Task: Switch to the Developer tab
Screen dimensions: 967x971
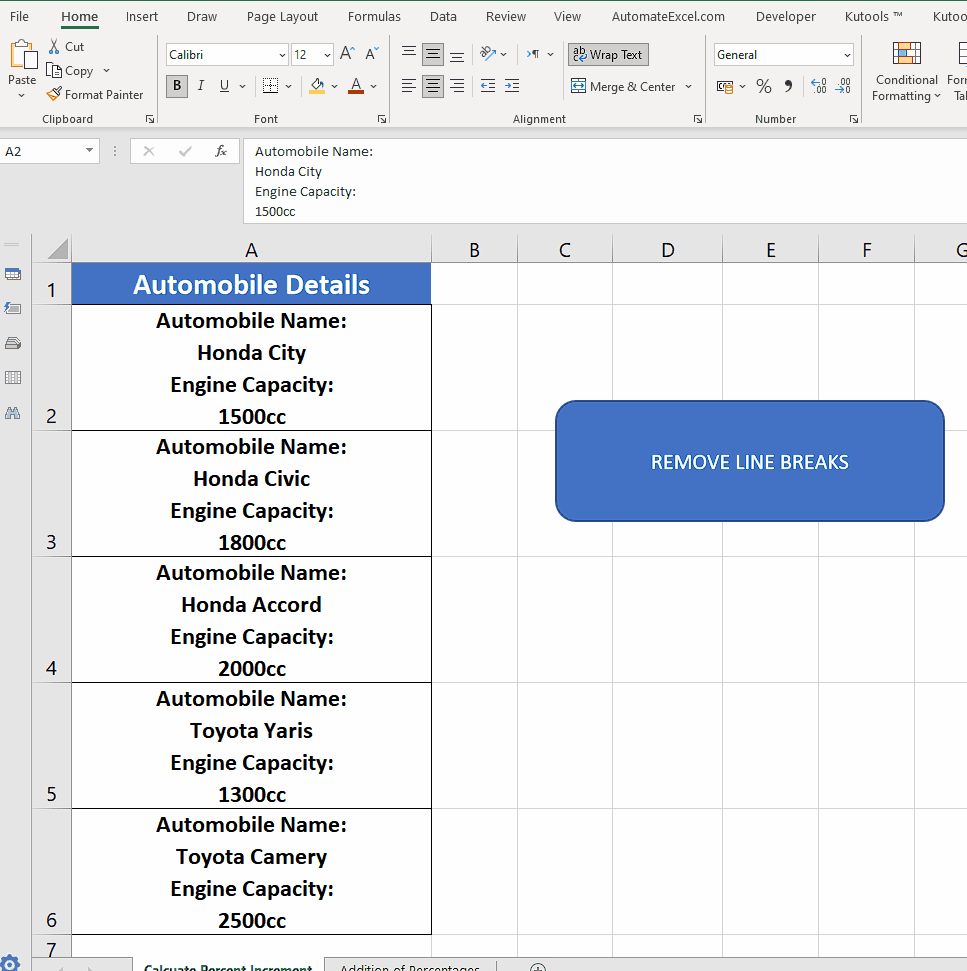Action: tap(786, 17)
